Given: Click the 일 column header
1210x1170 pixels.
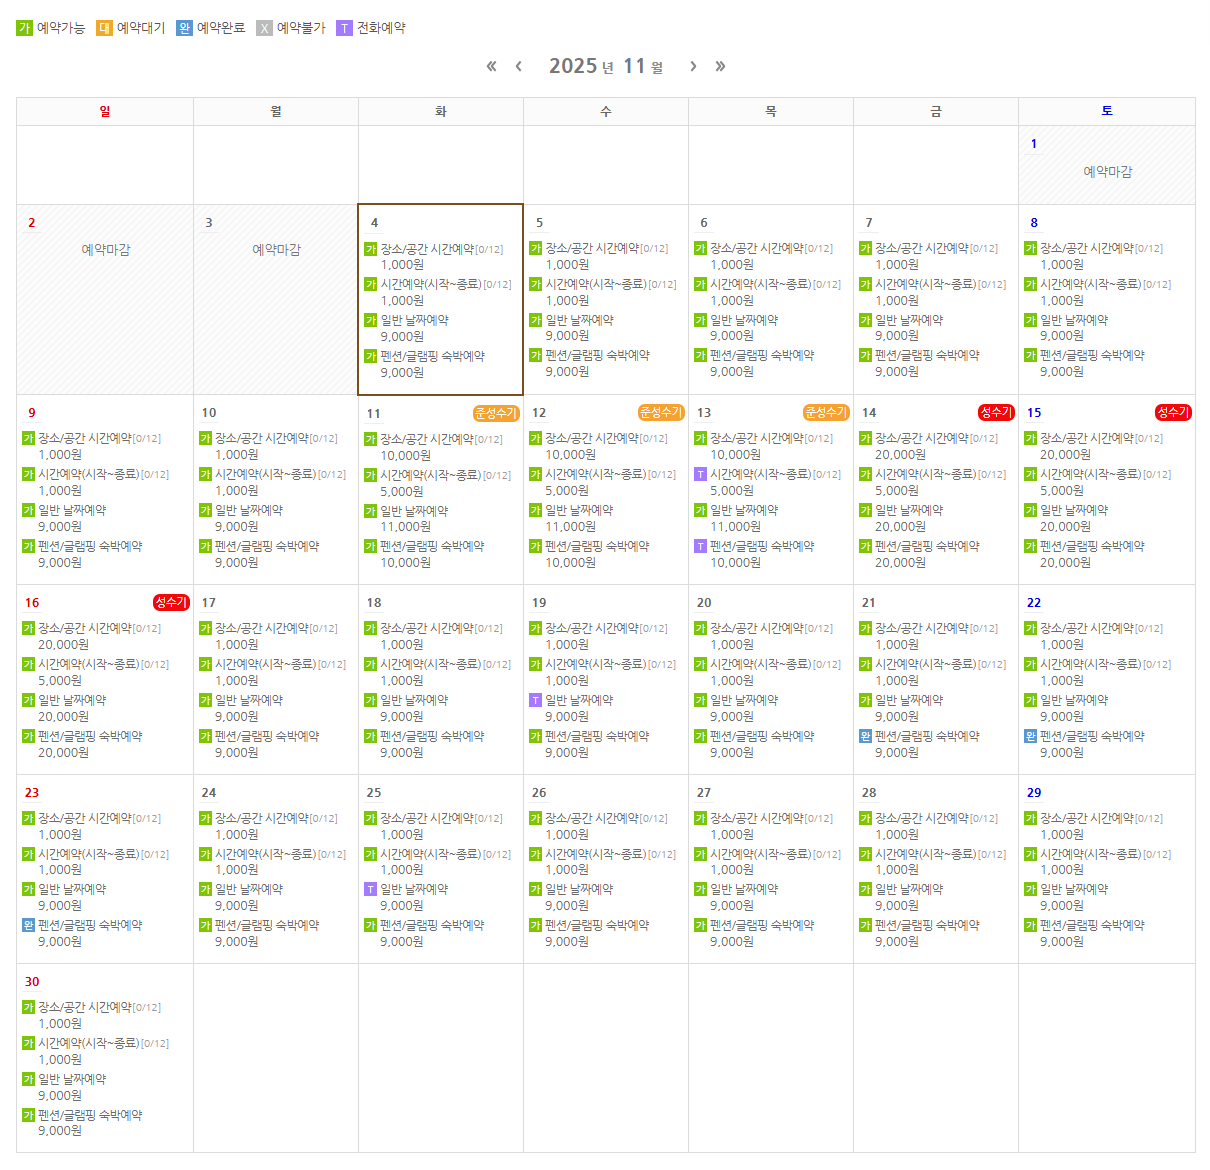Looking at the screenshot, I should tap(105, 111).
